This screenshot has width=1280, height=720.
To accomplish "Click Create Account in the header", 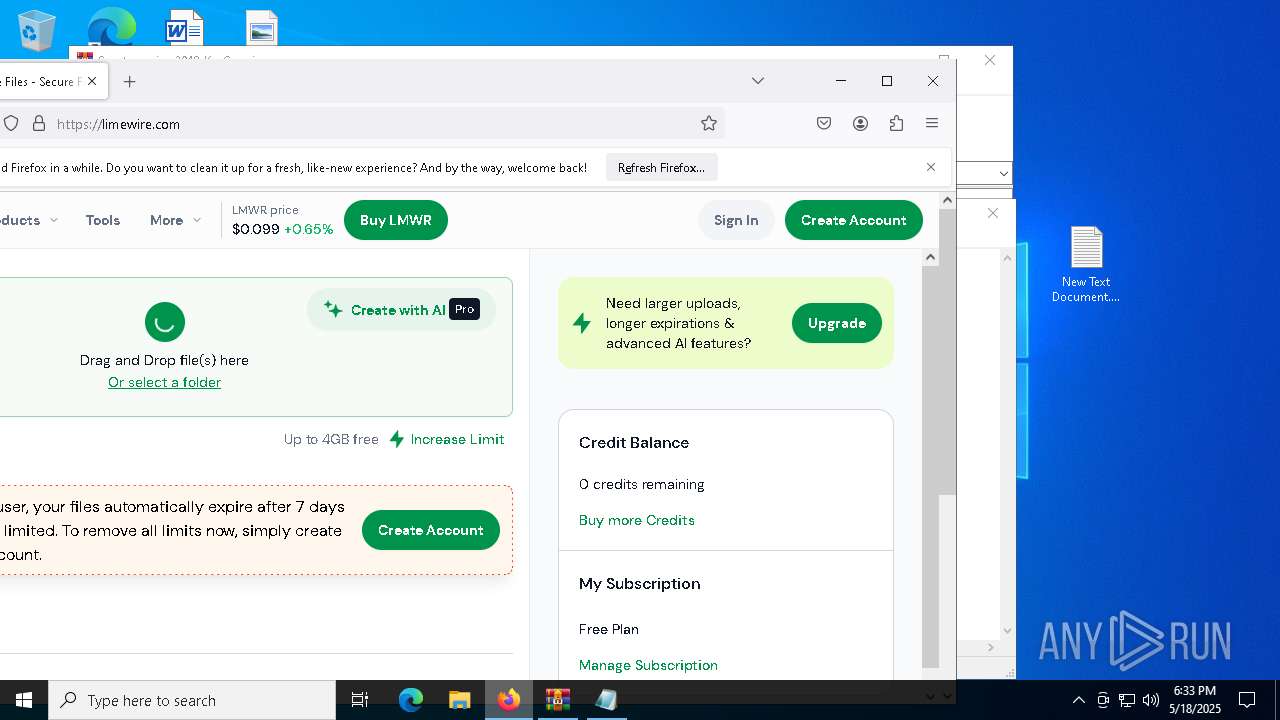I will coord(854,220).
